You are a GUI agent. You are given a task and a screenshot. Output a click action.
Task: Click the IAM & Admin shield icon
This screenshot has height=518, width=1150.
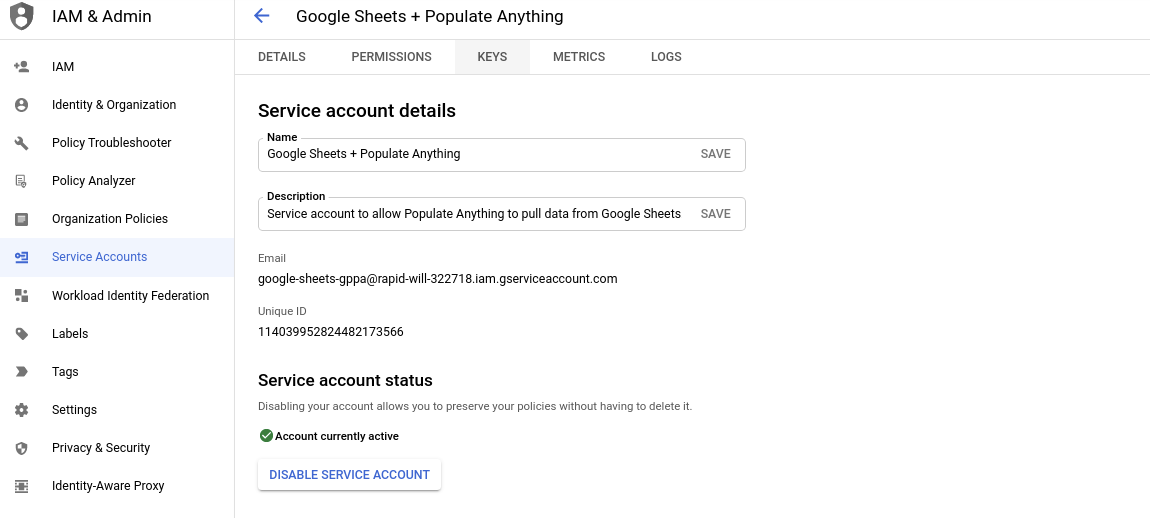point(22,16)
